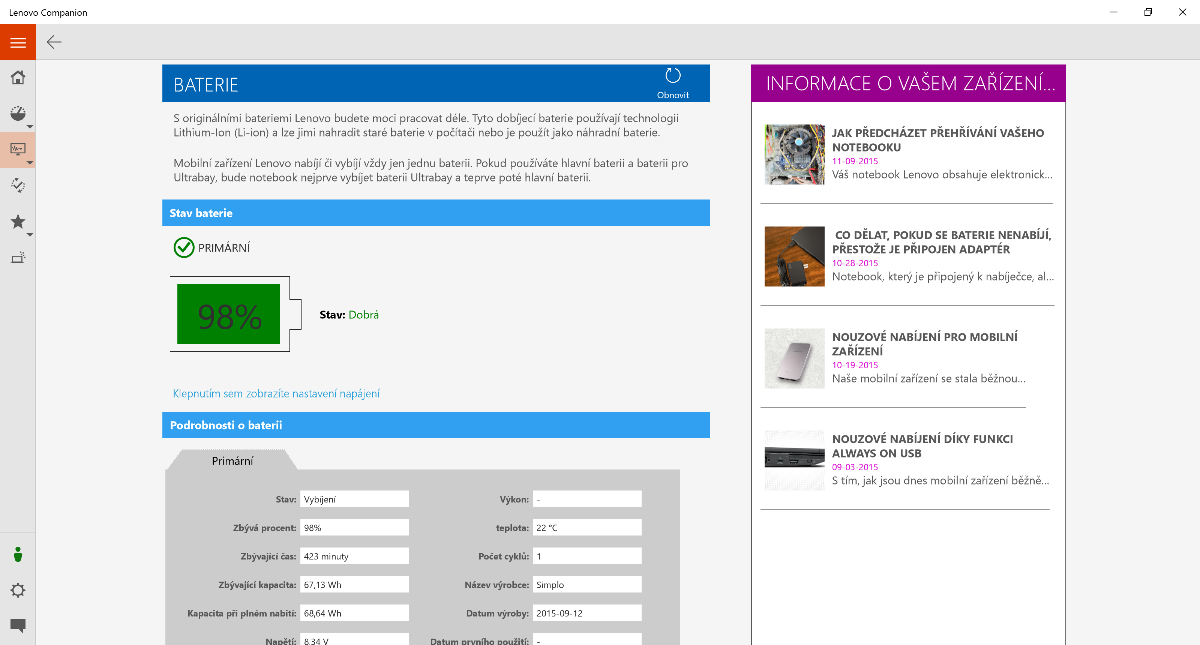The width and height of the screenshot is (1200, 645).
Task: Click the laptop with sparkles sidebar icon
Action: point(17,258)
